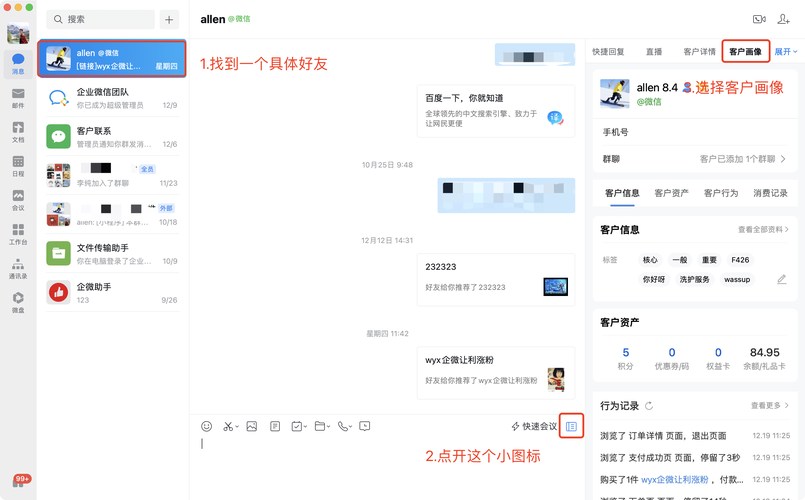Viewport: 805px width, 500px height.
Task: Open the Workbench (工作台) sidebar icon
Action: pos(18,234)
